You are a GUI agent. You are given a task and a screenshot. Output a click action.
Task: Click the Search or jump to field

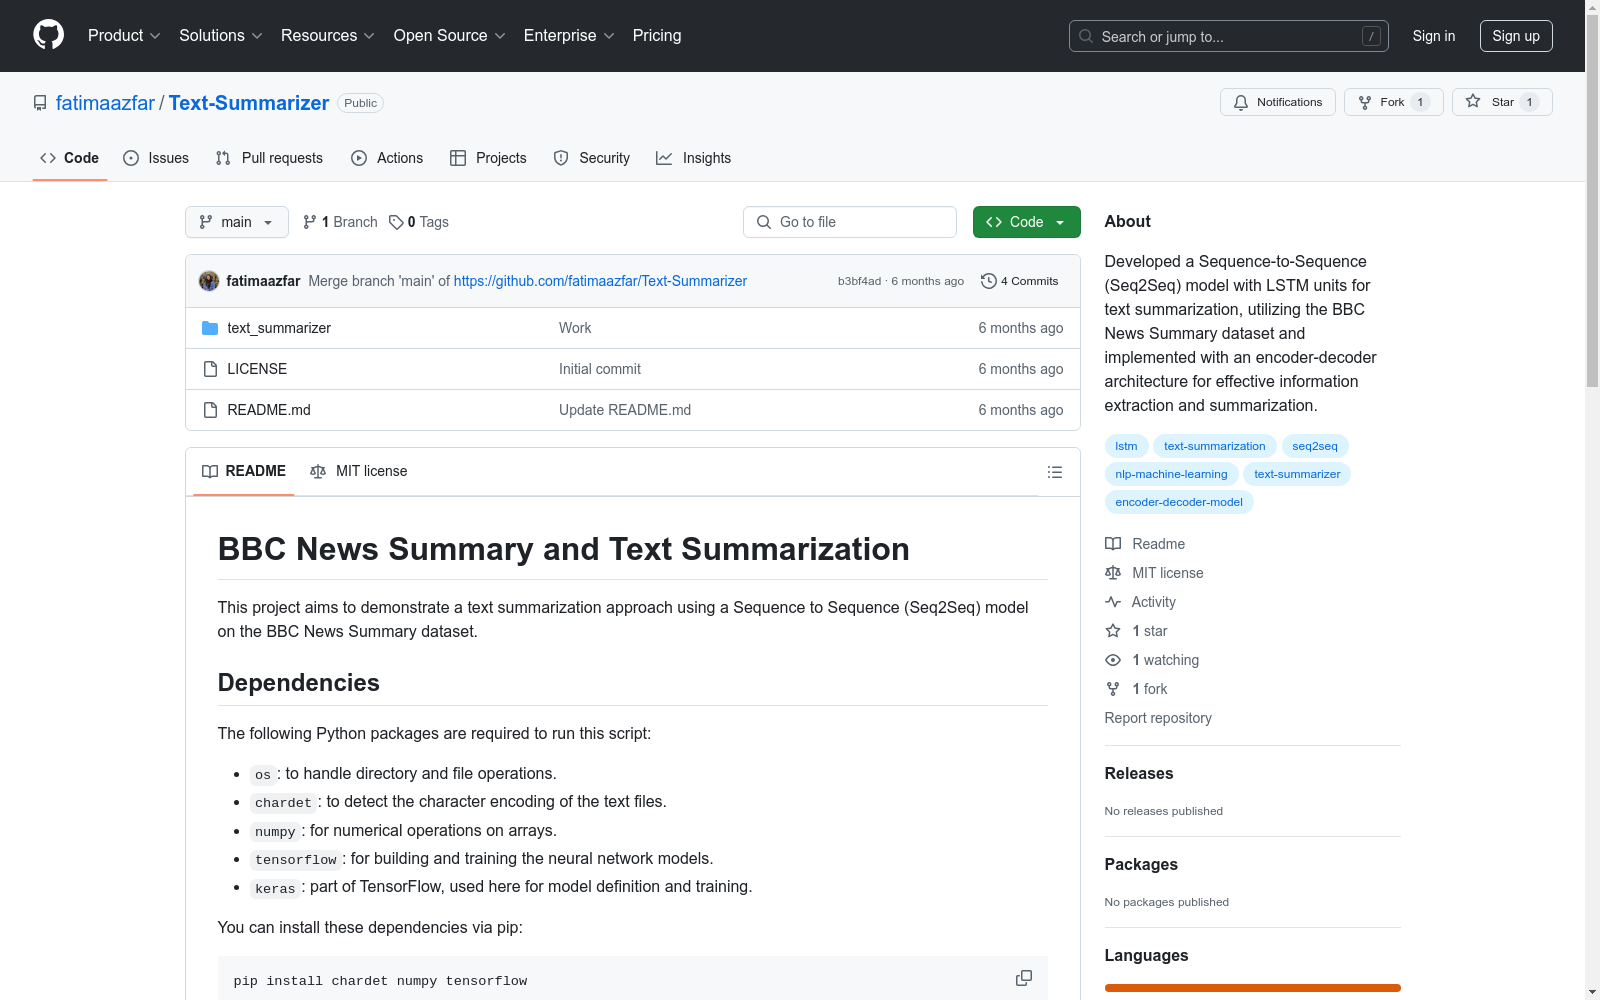[1229, 36]
